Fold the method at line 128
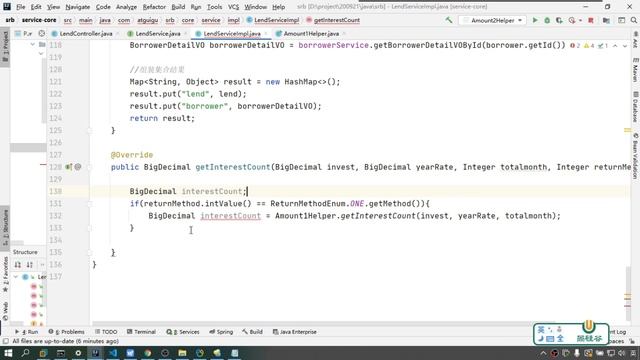 [89, 167]
